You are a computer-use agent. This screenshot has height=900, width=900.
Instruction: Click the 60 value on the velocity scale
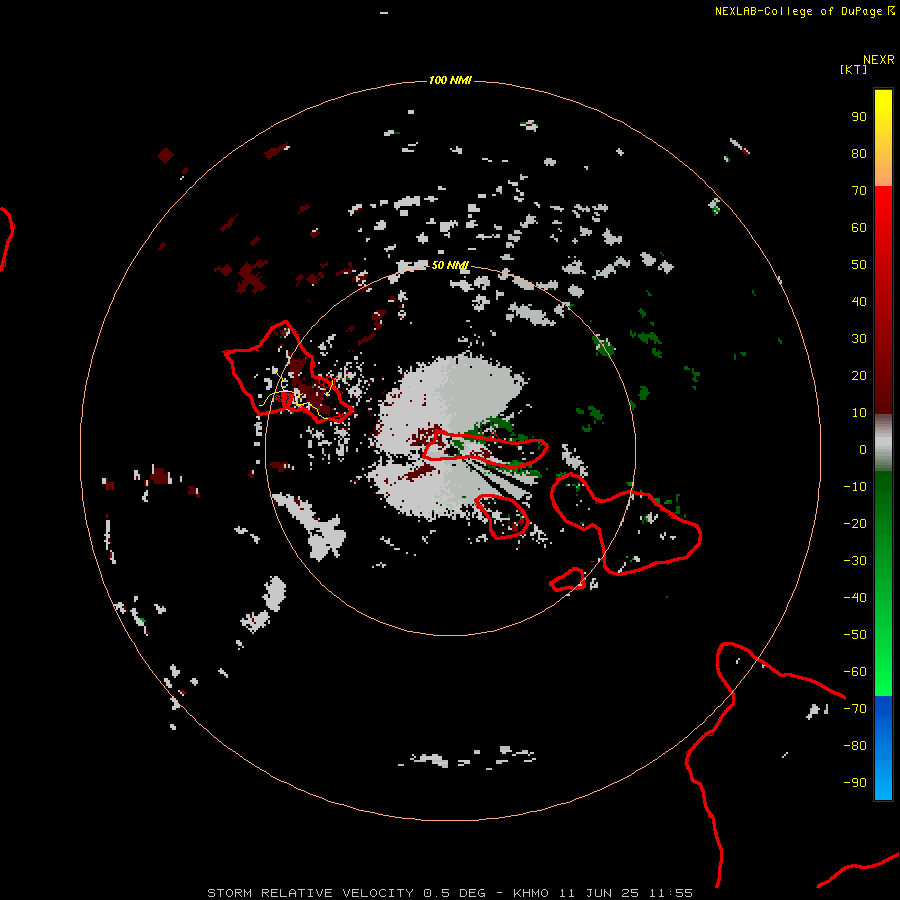click(x=859, y=227)
